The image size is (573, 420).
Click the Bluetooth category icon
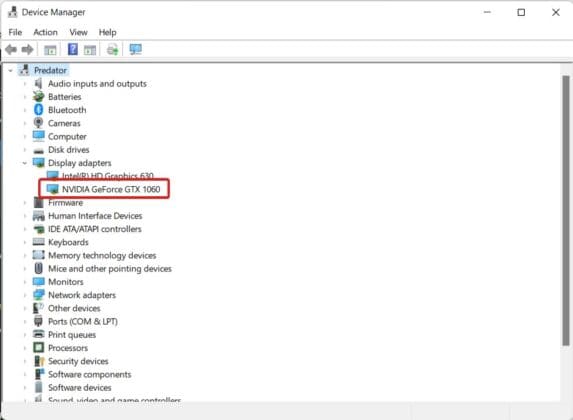[x=38, y=110]
